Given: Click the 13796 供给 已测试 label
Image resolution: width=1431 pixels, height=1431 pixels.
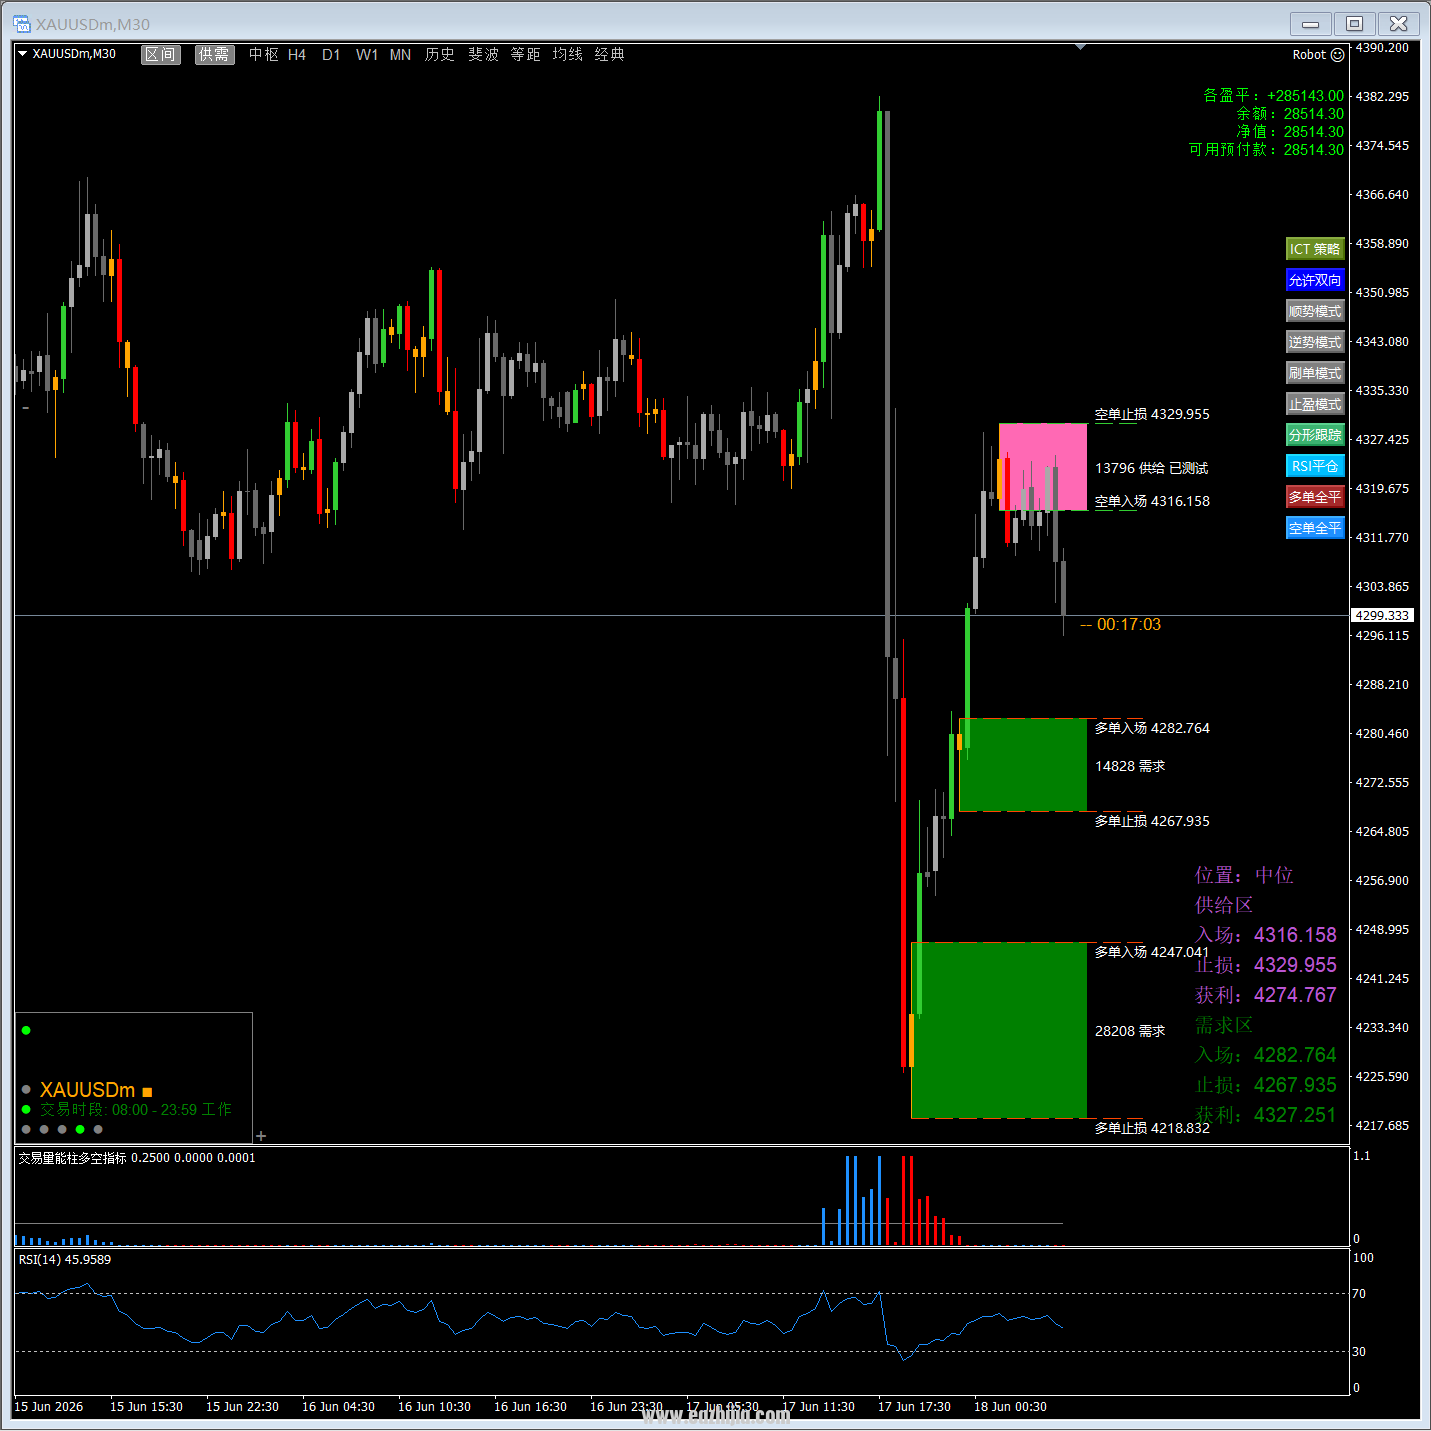Looking at the screenshot, I should (1151, 468).
